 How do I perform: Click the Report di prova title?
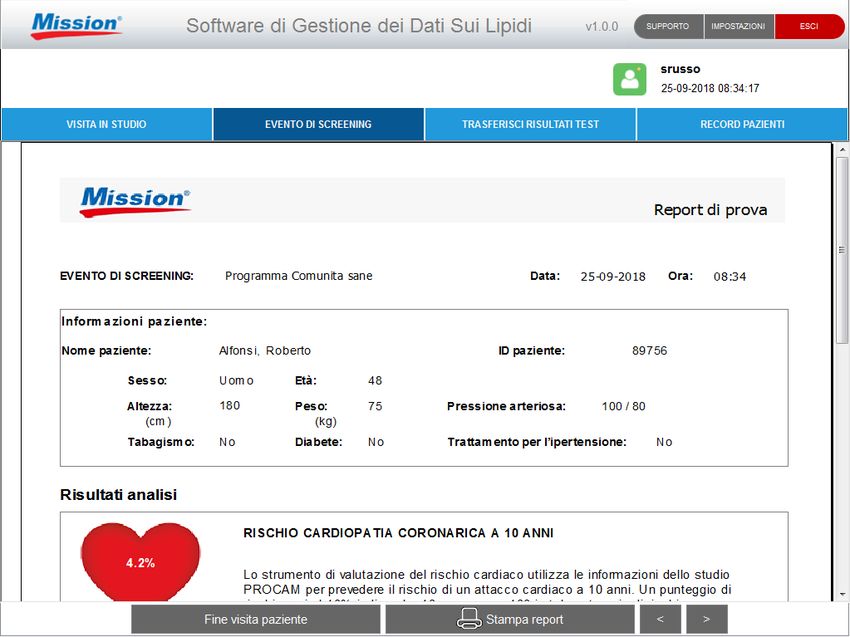click(710, 210)
